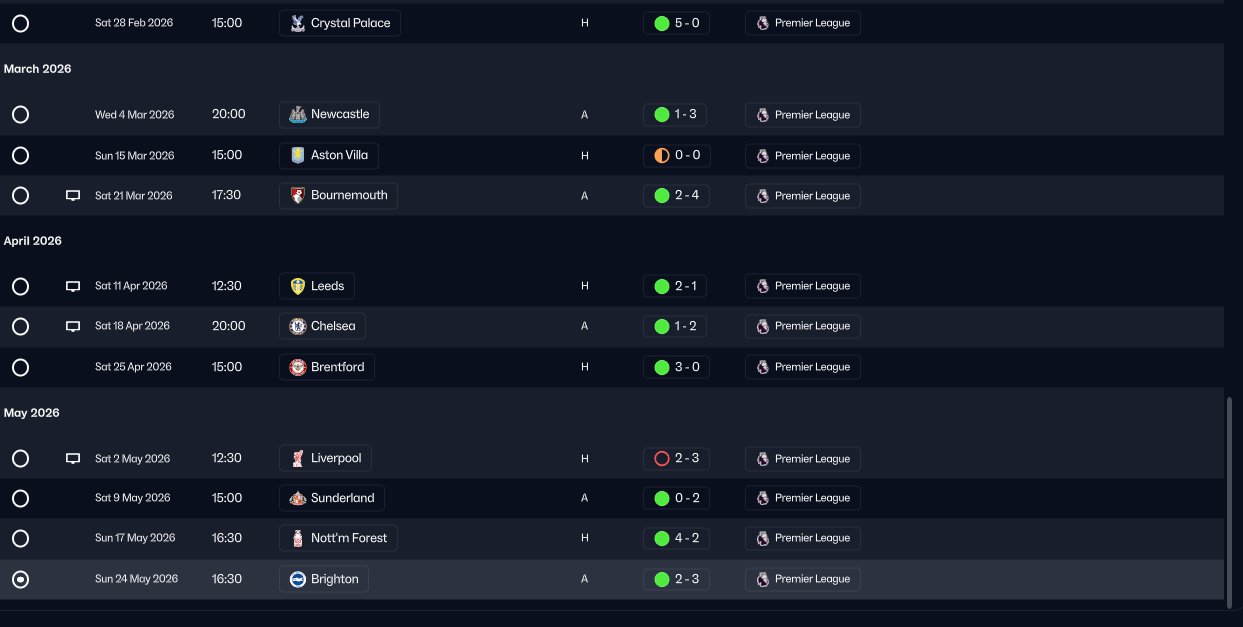Click the Premier League competition button on Chelsea row
This screenshot has width=1243, height=627.
click(x=802, y=327)
